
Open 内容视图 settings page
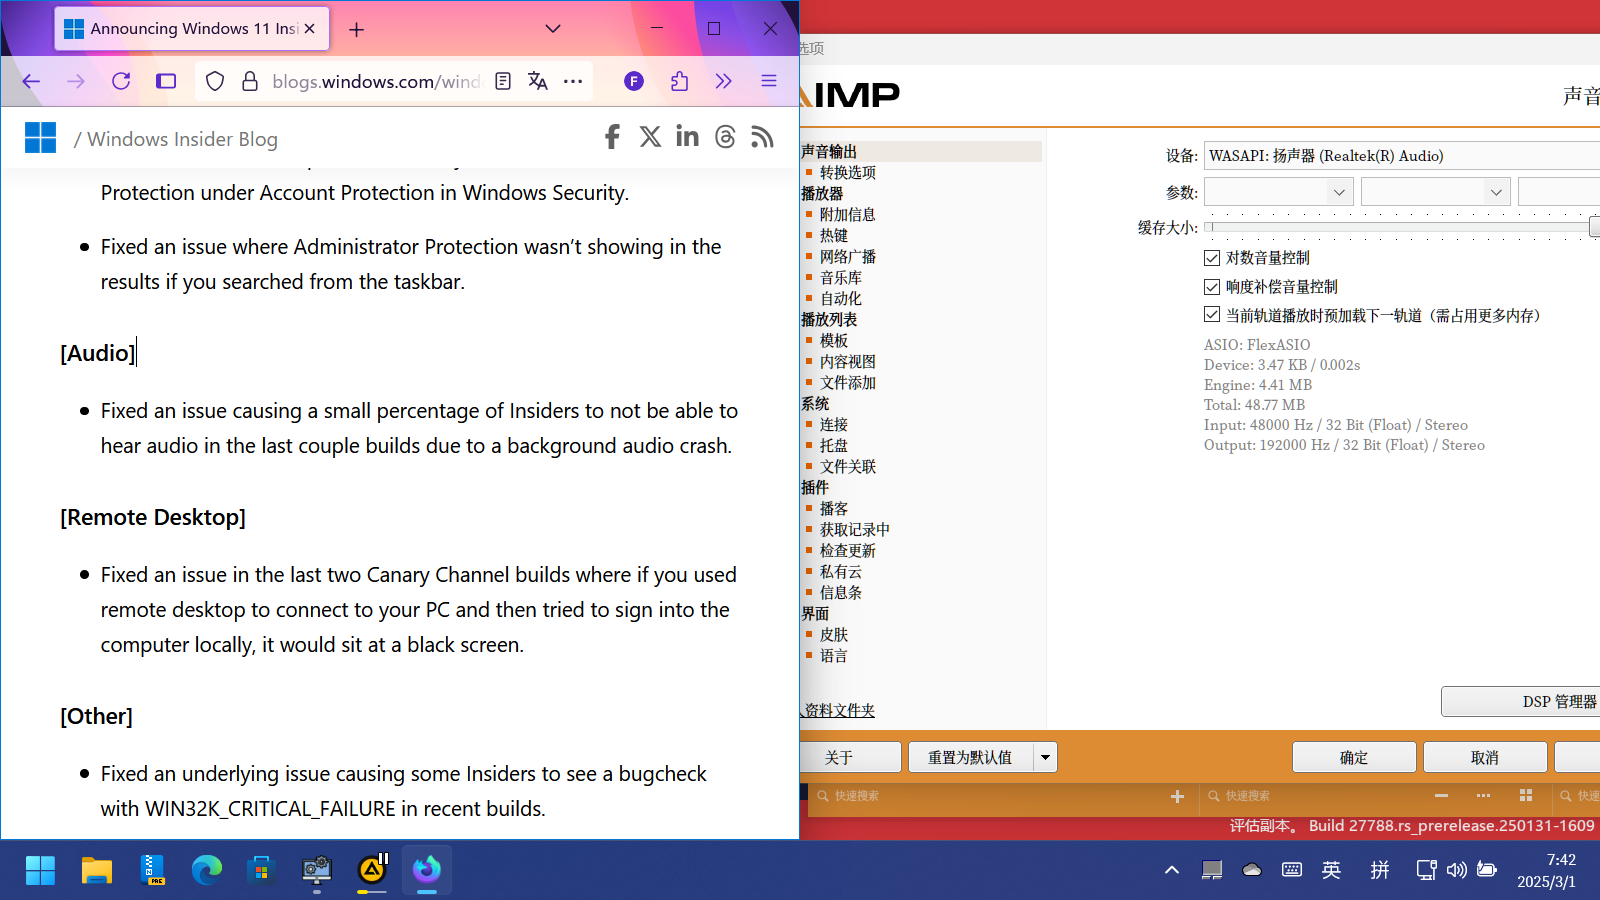click(848, 361)
